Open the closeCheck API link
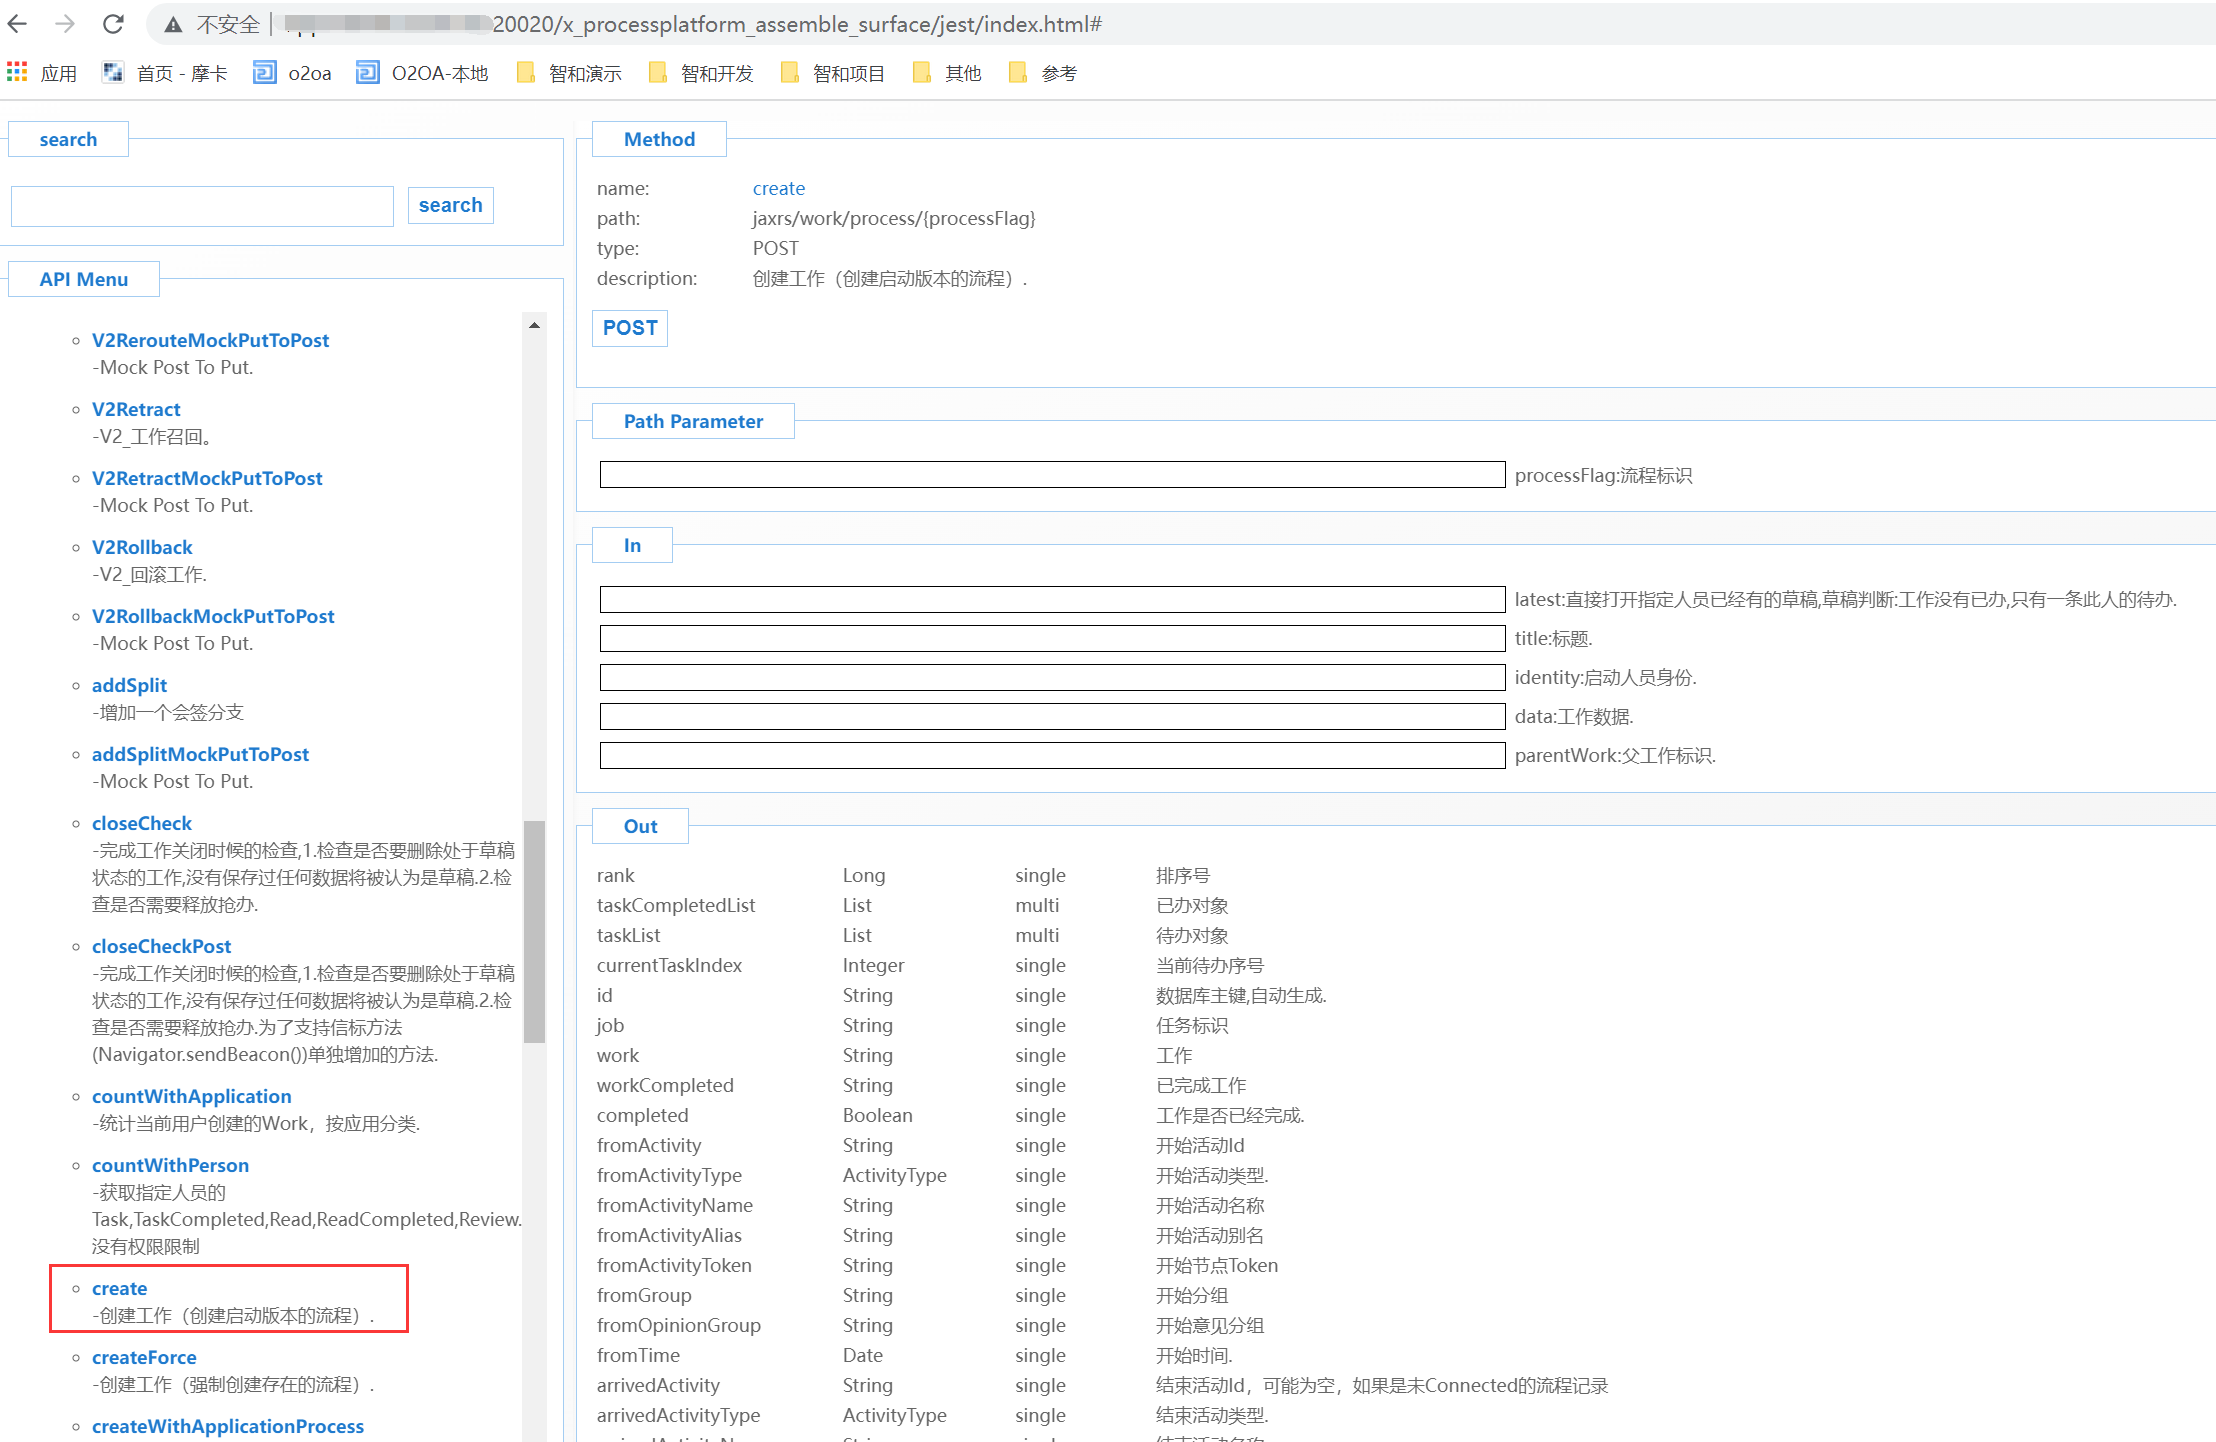The width and height of the screenshot is (2216, 1442). click(142, 823)
